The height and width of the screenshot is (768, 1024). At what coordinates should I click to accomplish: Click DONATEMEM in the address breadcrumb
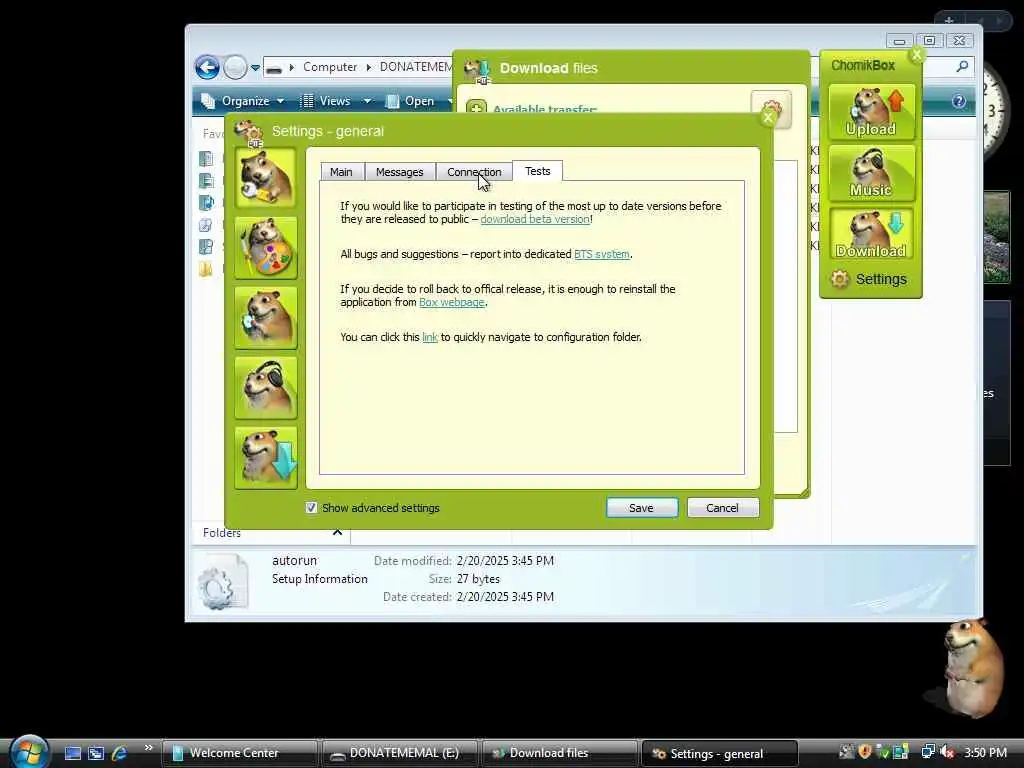[415, 67]
